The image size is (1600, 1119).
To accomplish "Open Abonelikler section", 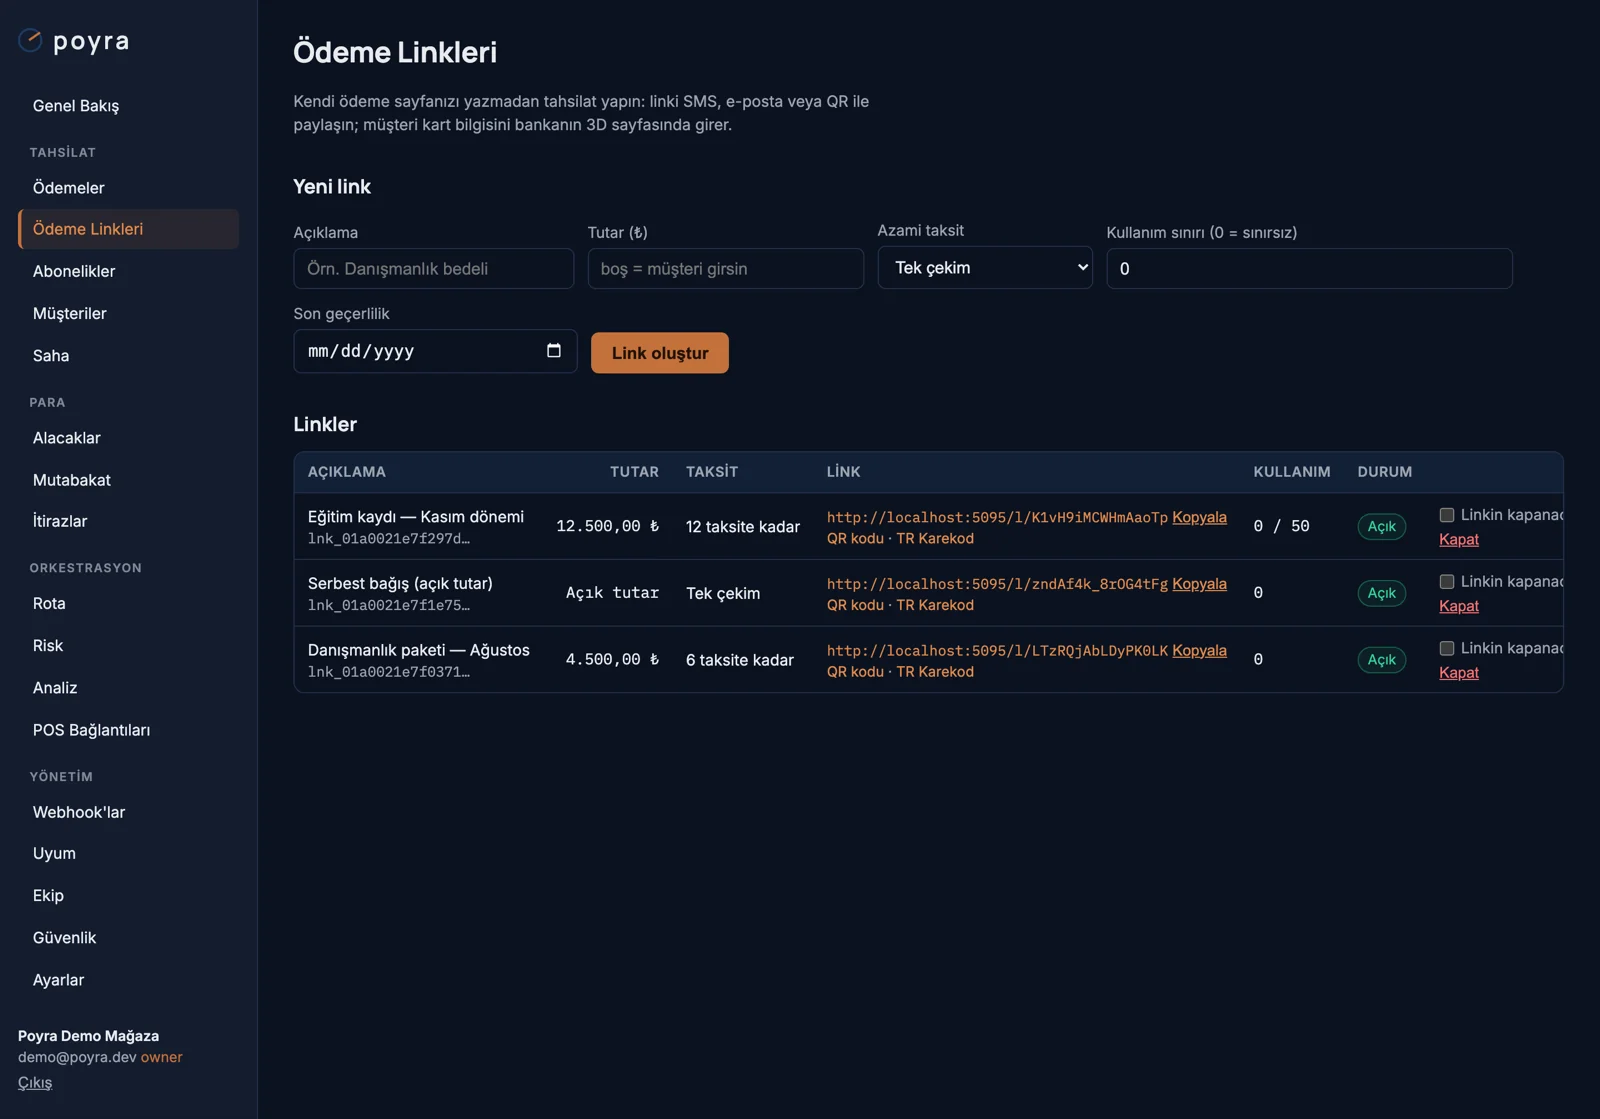I will 74,271.
